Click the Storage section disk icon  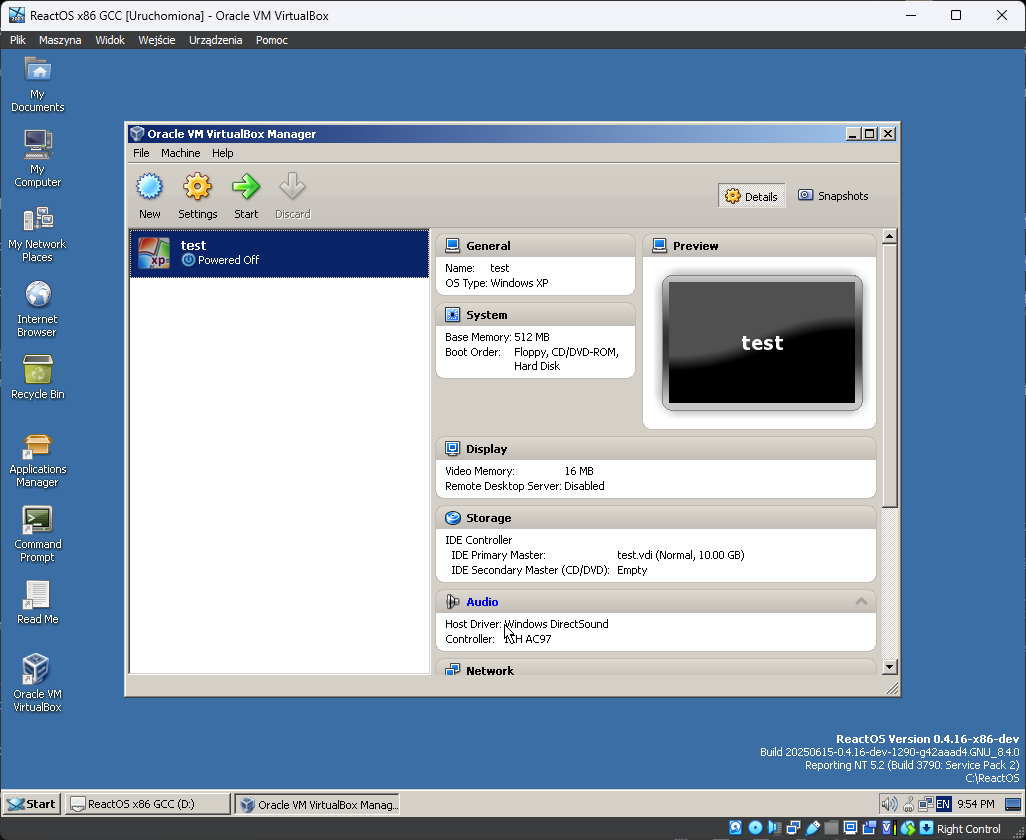(452, 517)
